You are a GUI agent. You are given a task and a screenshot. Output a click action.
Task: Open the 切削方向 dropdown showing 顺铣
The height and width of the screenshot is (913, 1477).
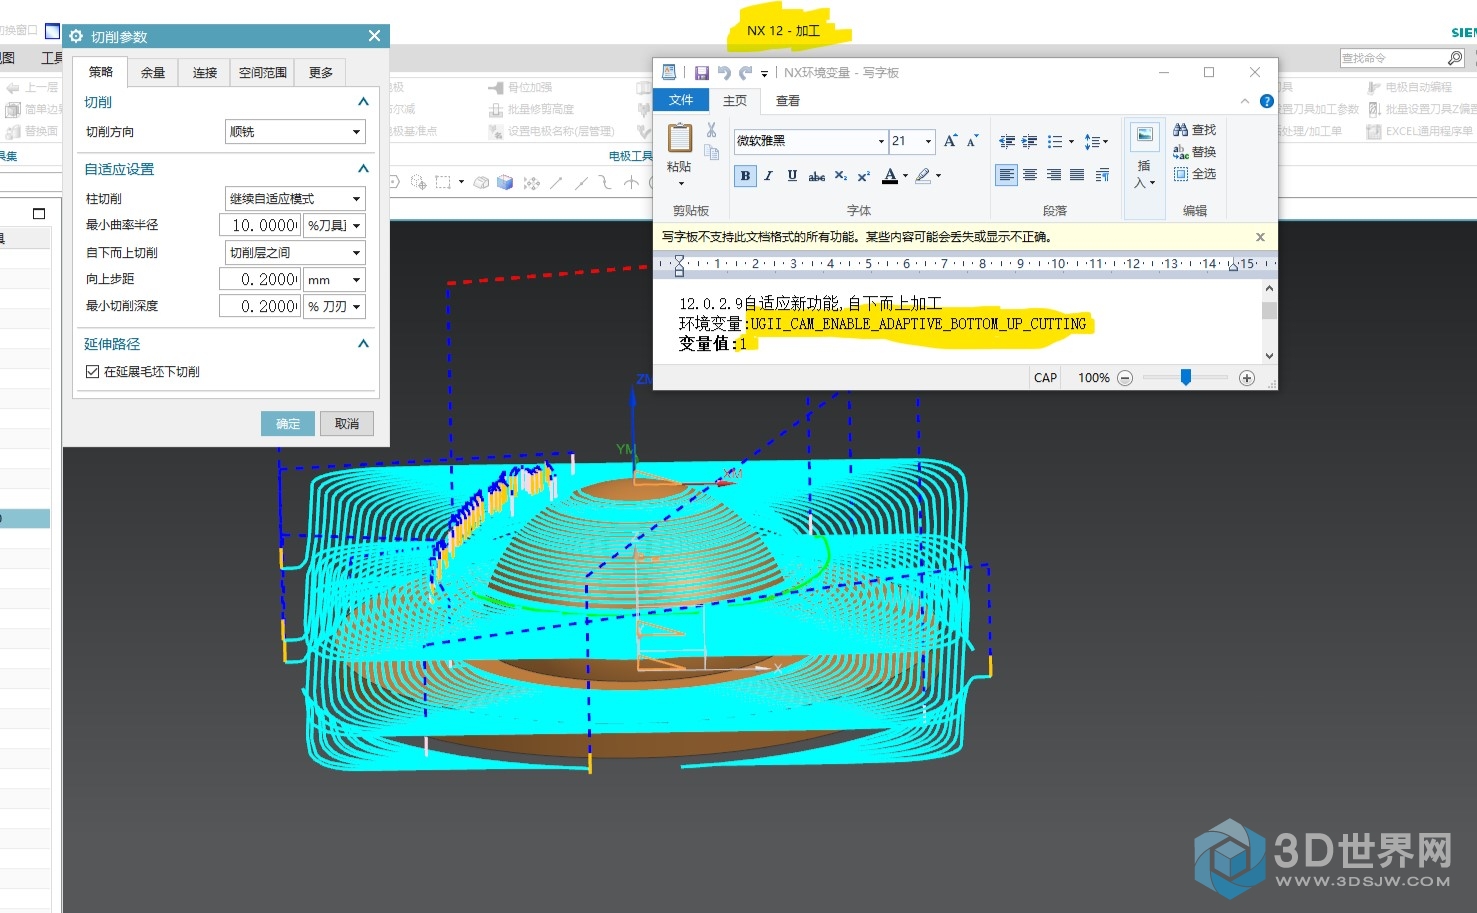pos(295,131)
